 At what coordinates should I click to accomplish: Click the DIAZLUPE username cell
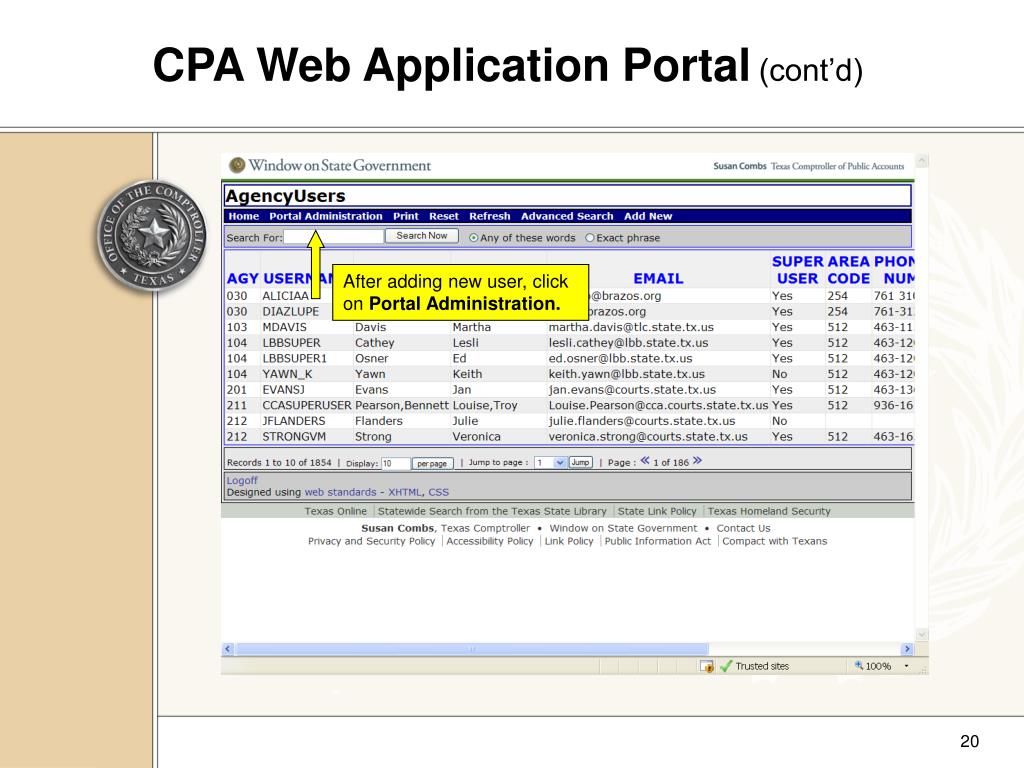291,312
